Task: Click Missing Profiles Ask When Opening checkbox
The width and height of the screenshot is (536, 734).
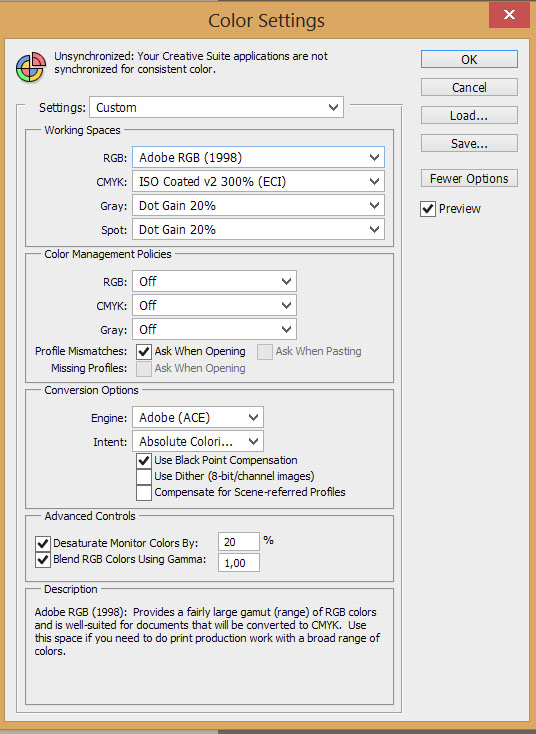Action: pyautogui.click(x=144, y=368)
